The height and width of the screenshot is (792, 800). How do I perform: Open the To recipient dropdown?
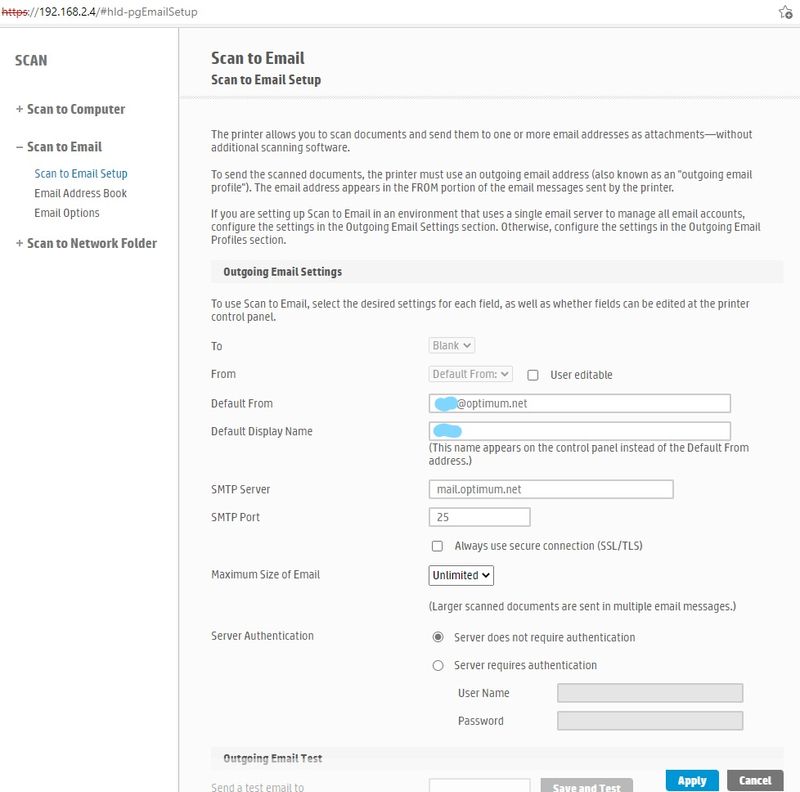(x=453, y=345)
